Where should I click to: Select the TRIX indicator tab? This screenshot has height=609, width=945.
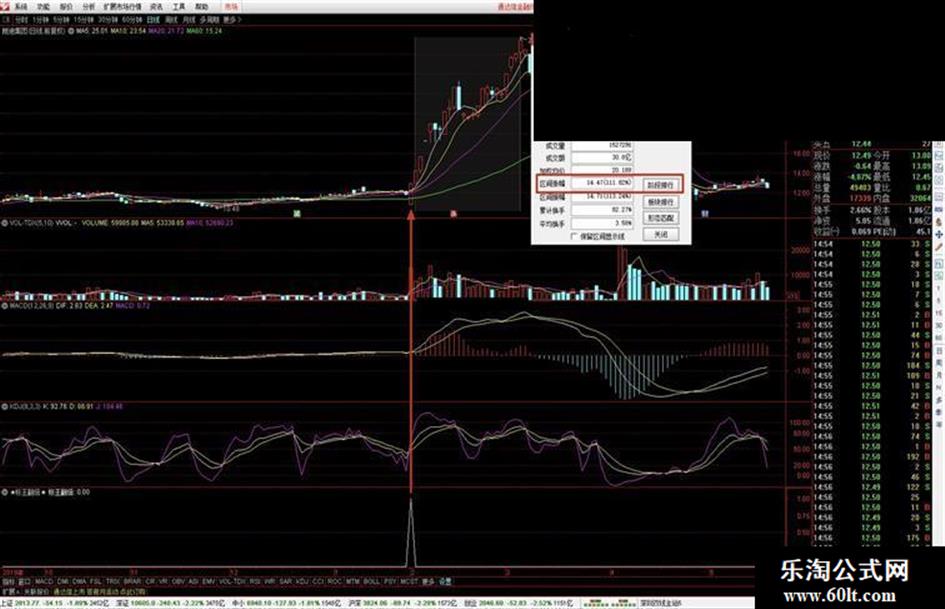coord(113,582)
